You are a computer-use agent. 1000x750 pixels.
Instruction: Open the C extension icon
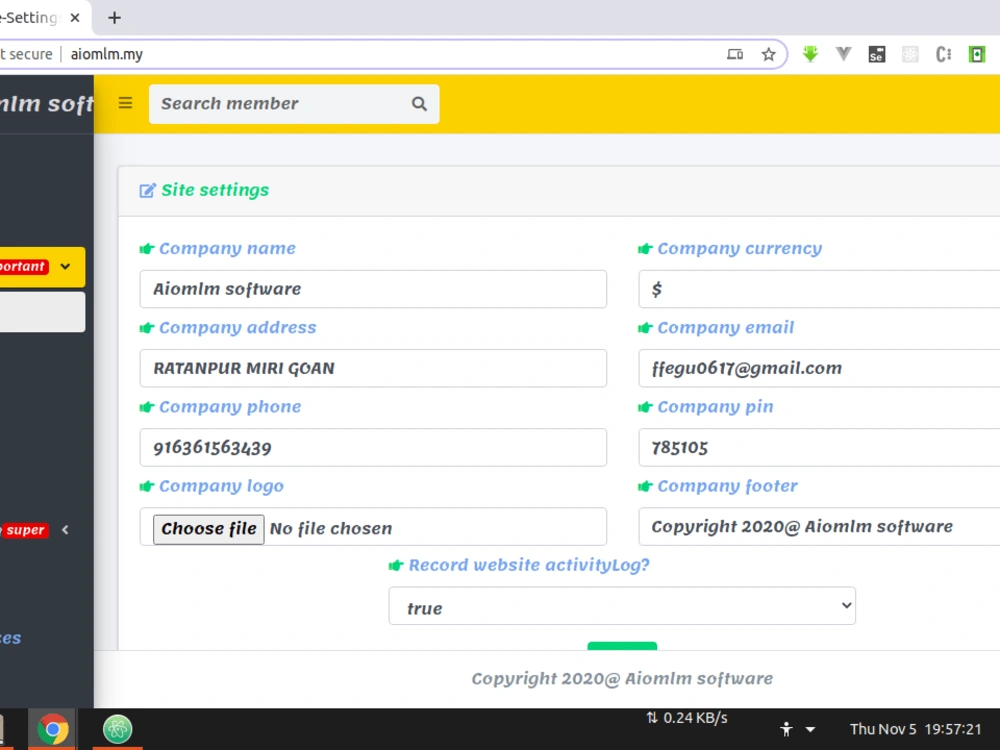tap(943, 54)
